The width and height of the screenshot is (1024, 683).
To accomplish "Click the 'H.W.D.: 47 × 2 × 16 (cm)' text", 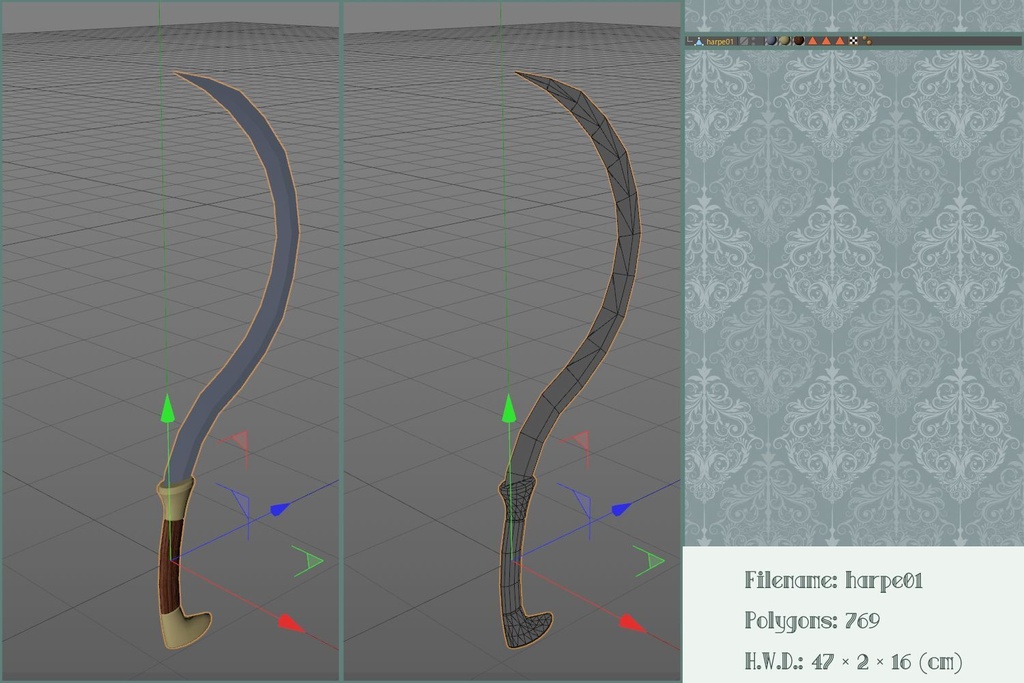I will point(854,661).
